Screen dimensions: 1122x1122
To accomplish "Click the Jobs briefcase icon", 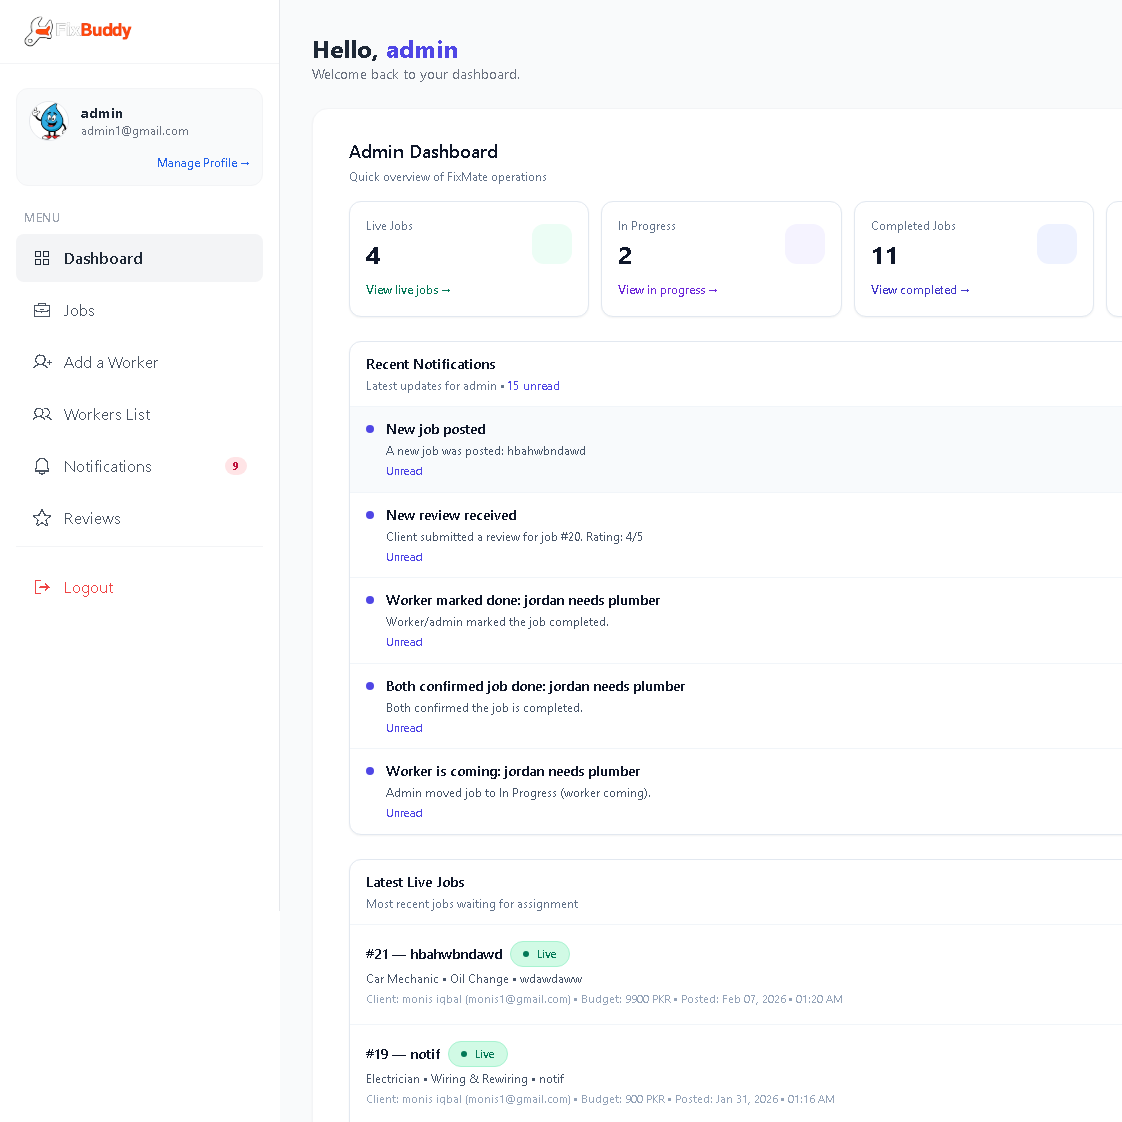I will pos(42,310).
